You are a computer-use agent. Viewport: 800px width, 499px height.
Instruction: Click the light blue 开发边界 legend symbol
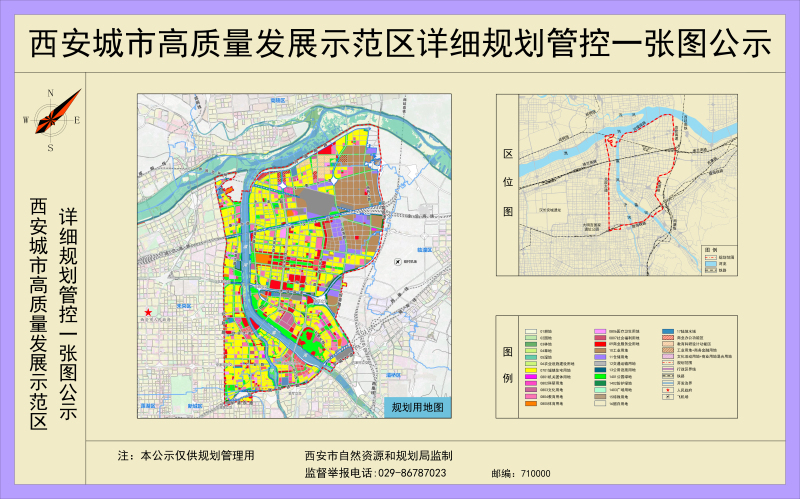(668, 383)
